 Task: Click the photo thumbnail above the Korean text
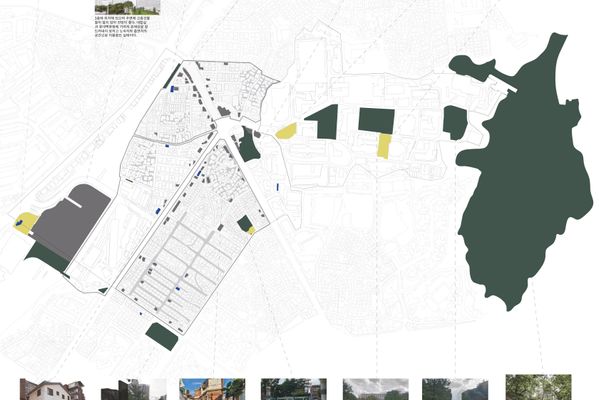coord(128,7)
